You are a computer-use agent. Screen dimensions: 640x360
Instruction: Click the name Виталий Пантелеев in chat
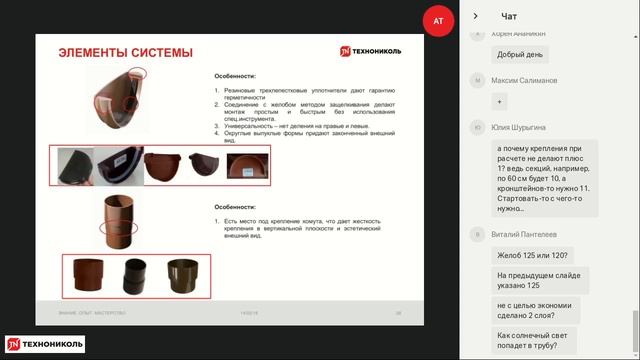click(x=524, y=234)
